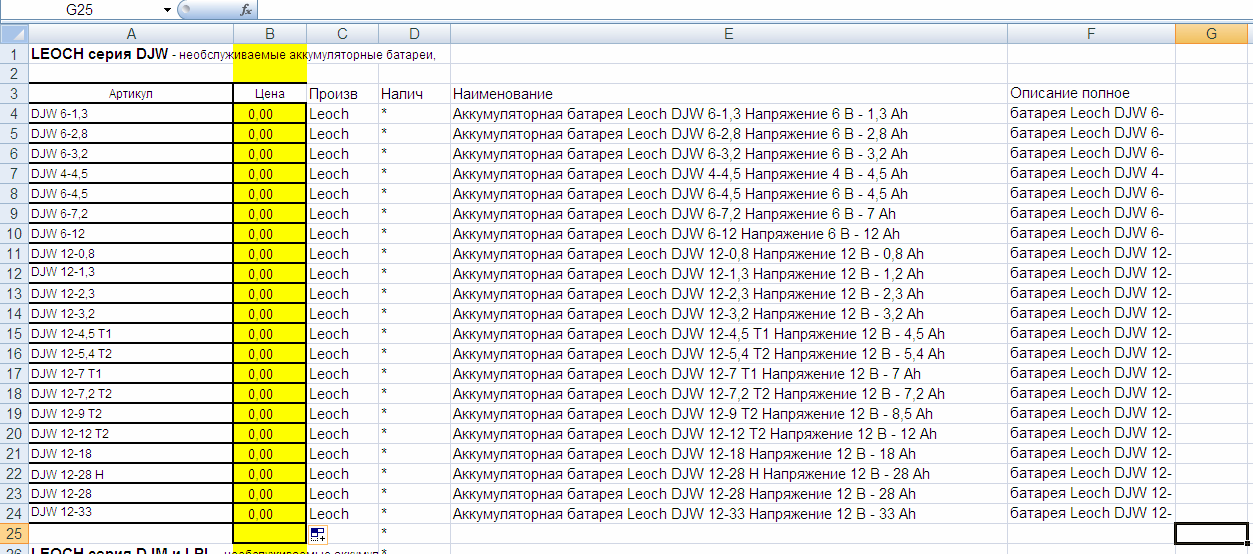Click the 0,00 price in the DJW 12-33 row

[270, 514]
